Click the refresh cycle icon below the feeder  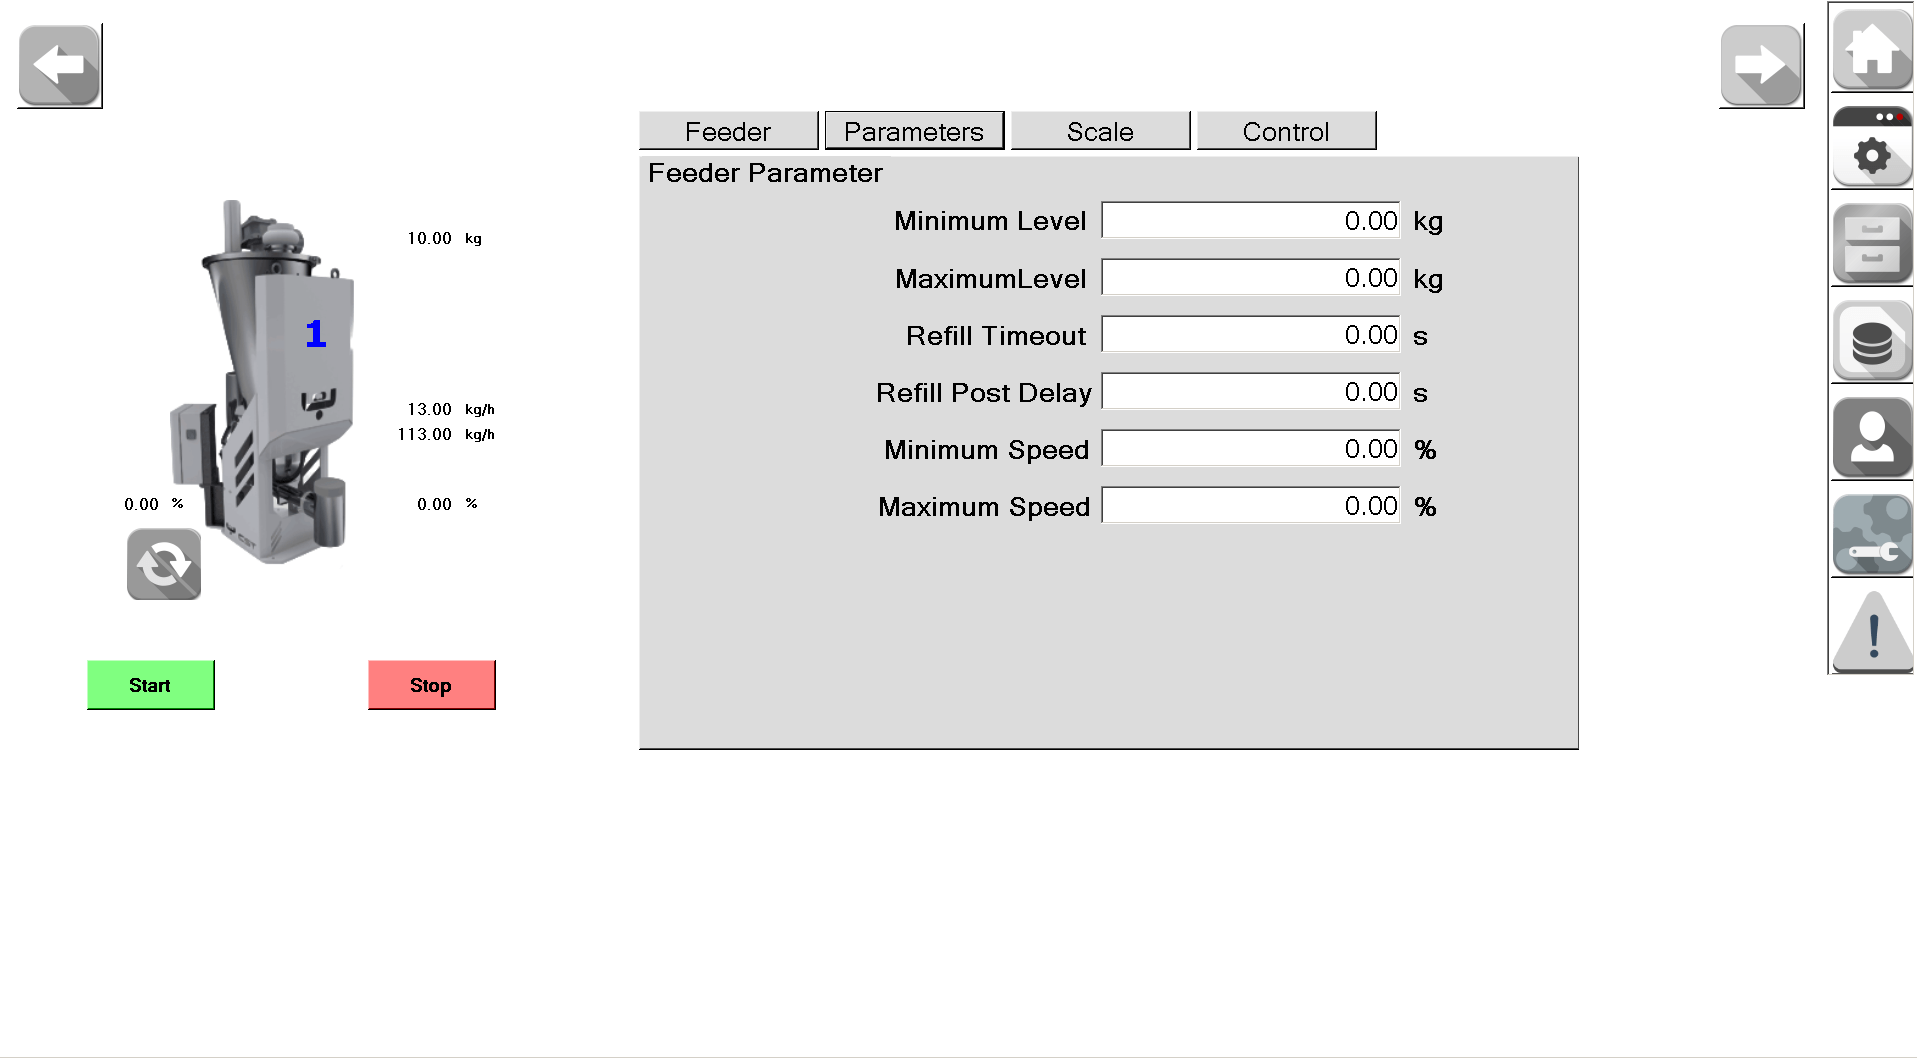(x=164, y=564)
